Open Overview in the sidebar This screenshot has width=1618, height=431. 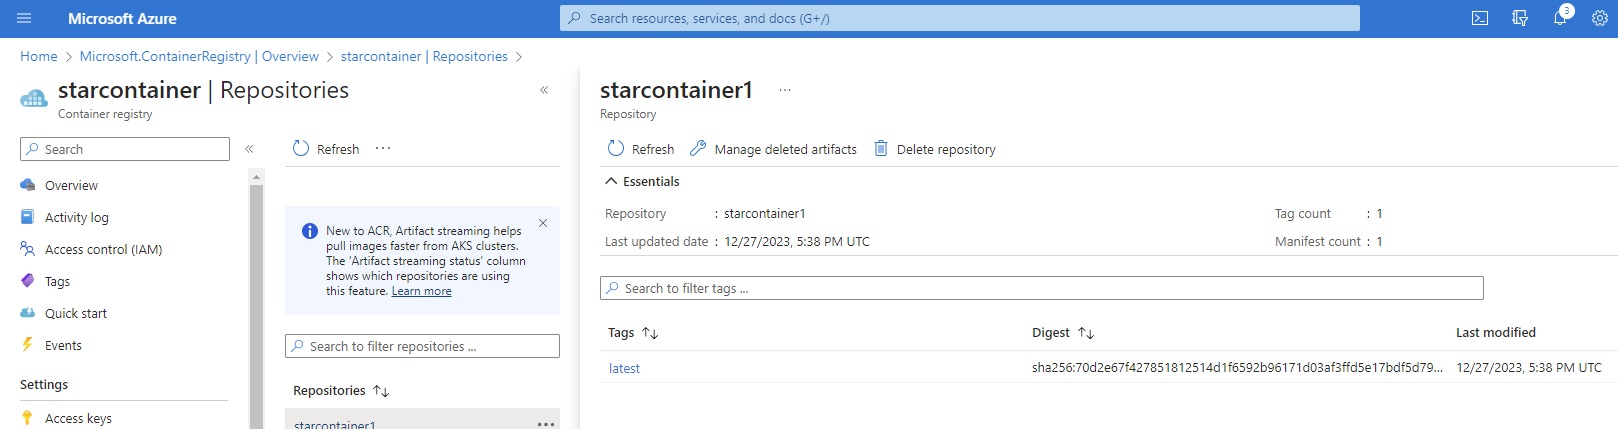[x=72, y=185]
